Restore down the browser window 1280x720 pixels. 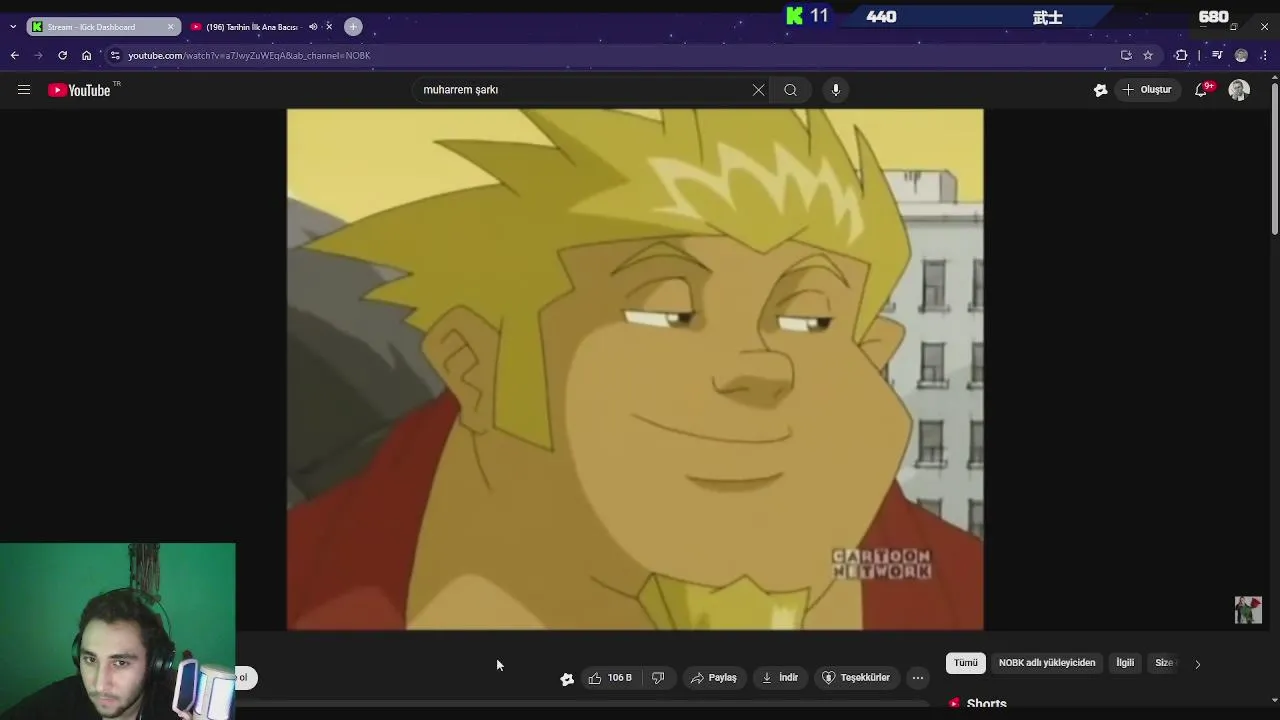tap(1233, 27)
